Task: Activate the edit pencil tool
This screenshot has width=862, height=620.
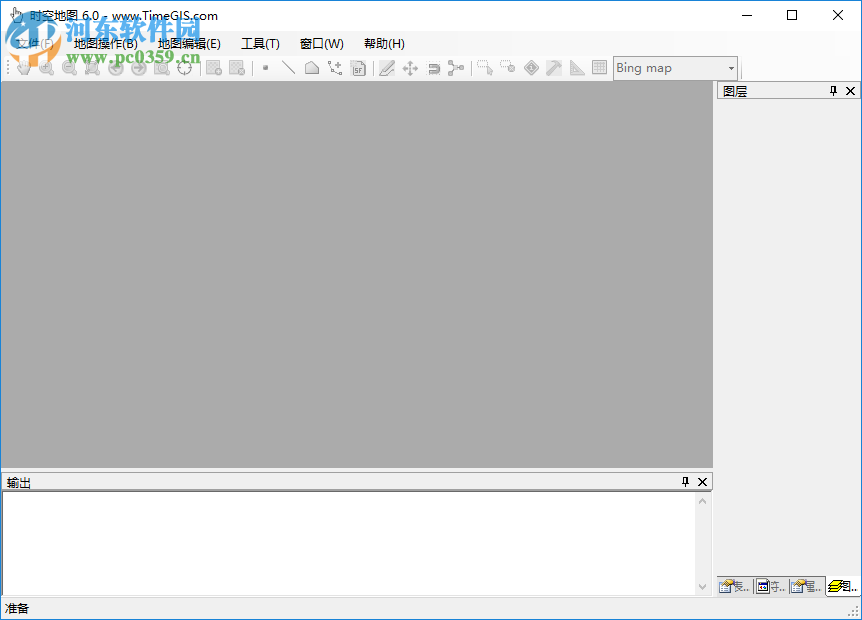Action: pos(387,67)
